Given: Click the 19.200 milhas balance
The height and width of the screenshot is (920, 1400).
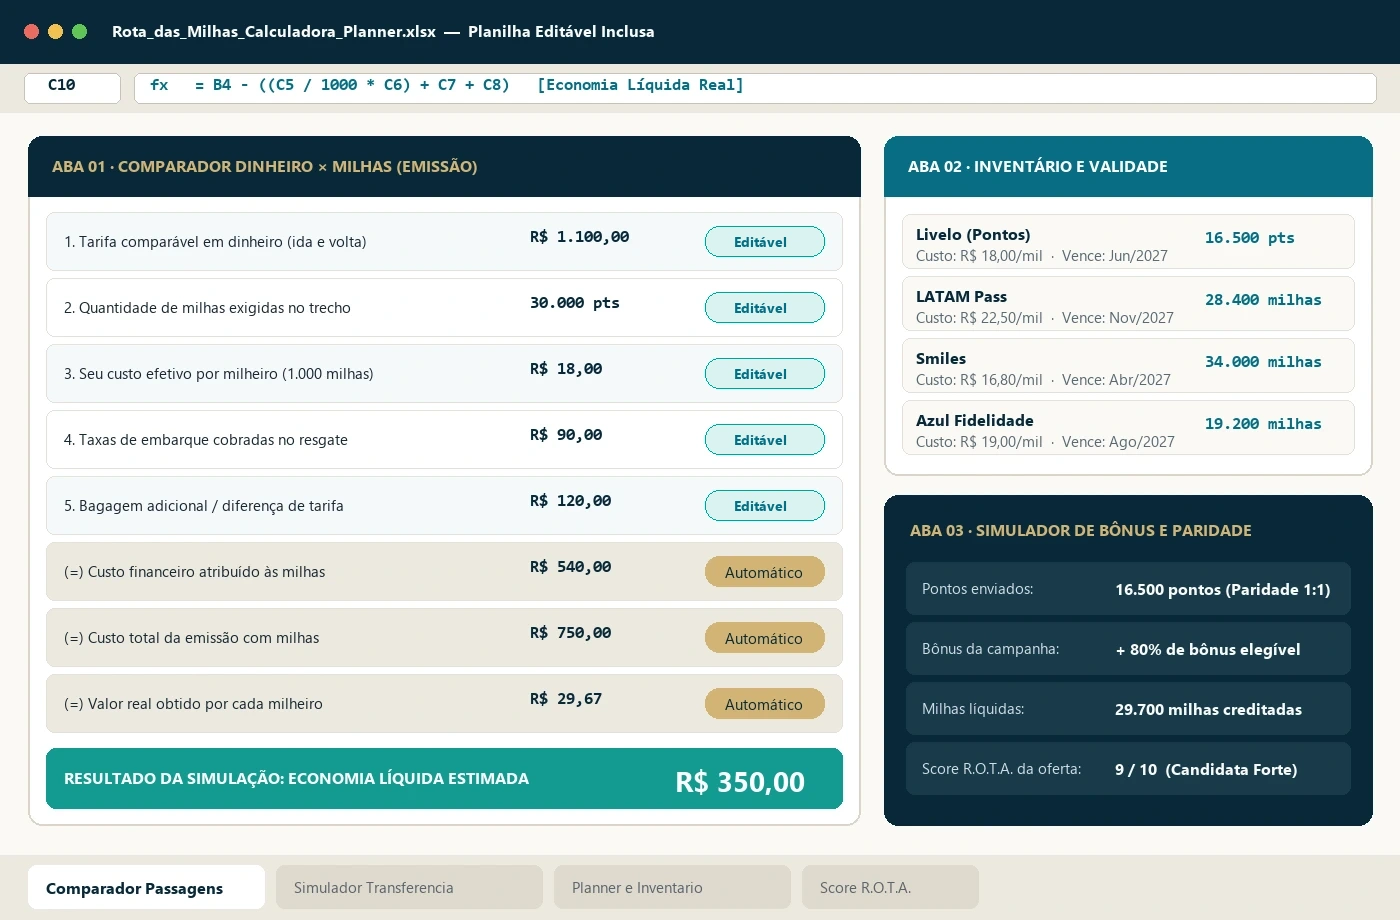Looking at the screenshot, I should pos(1263,424).
